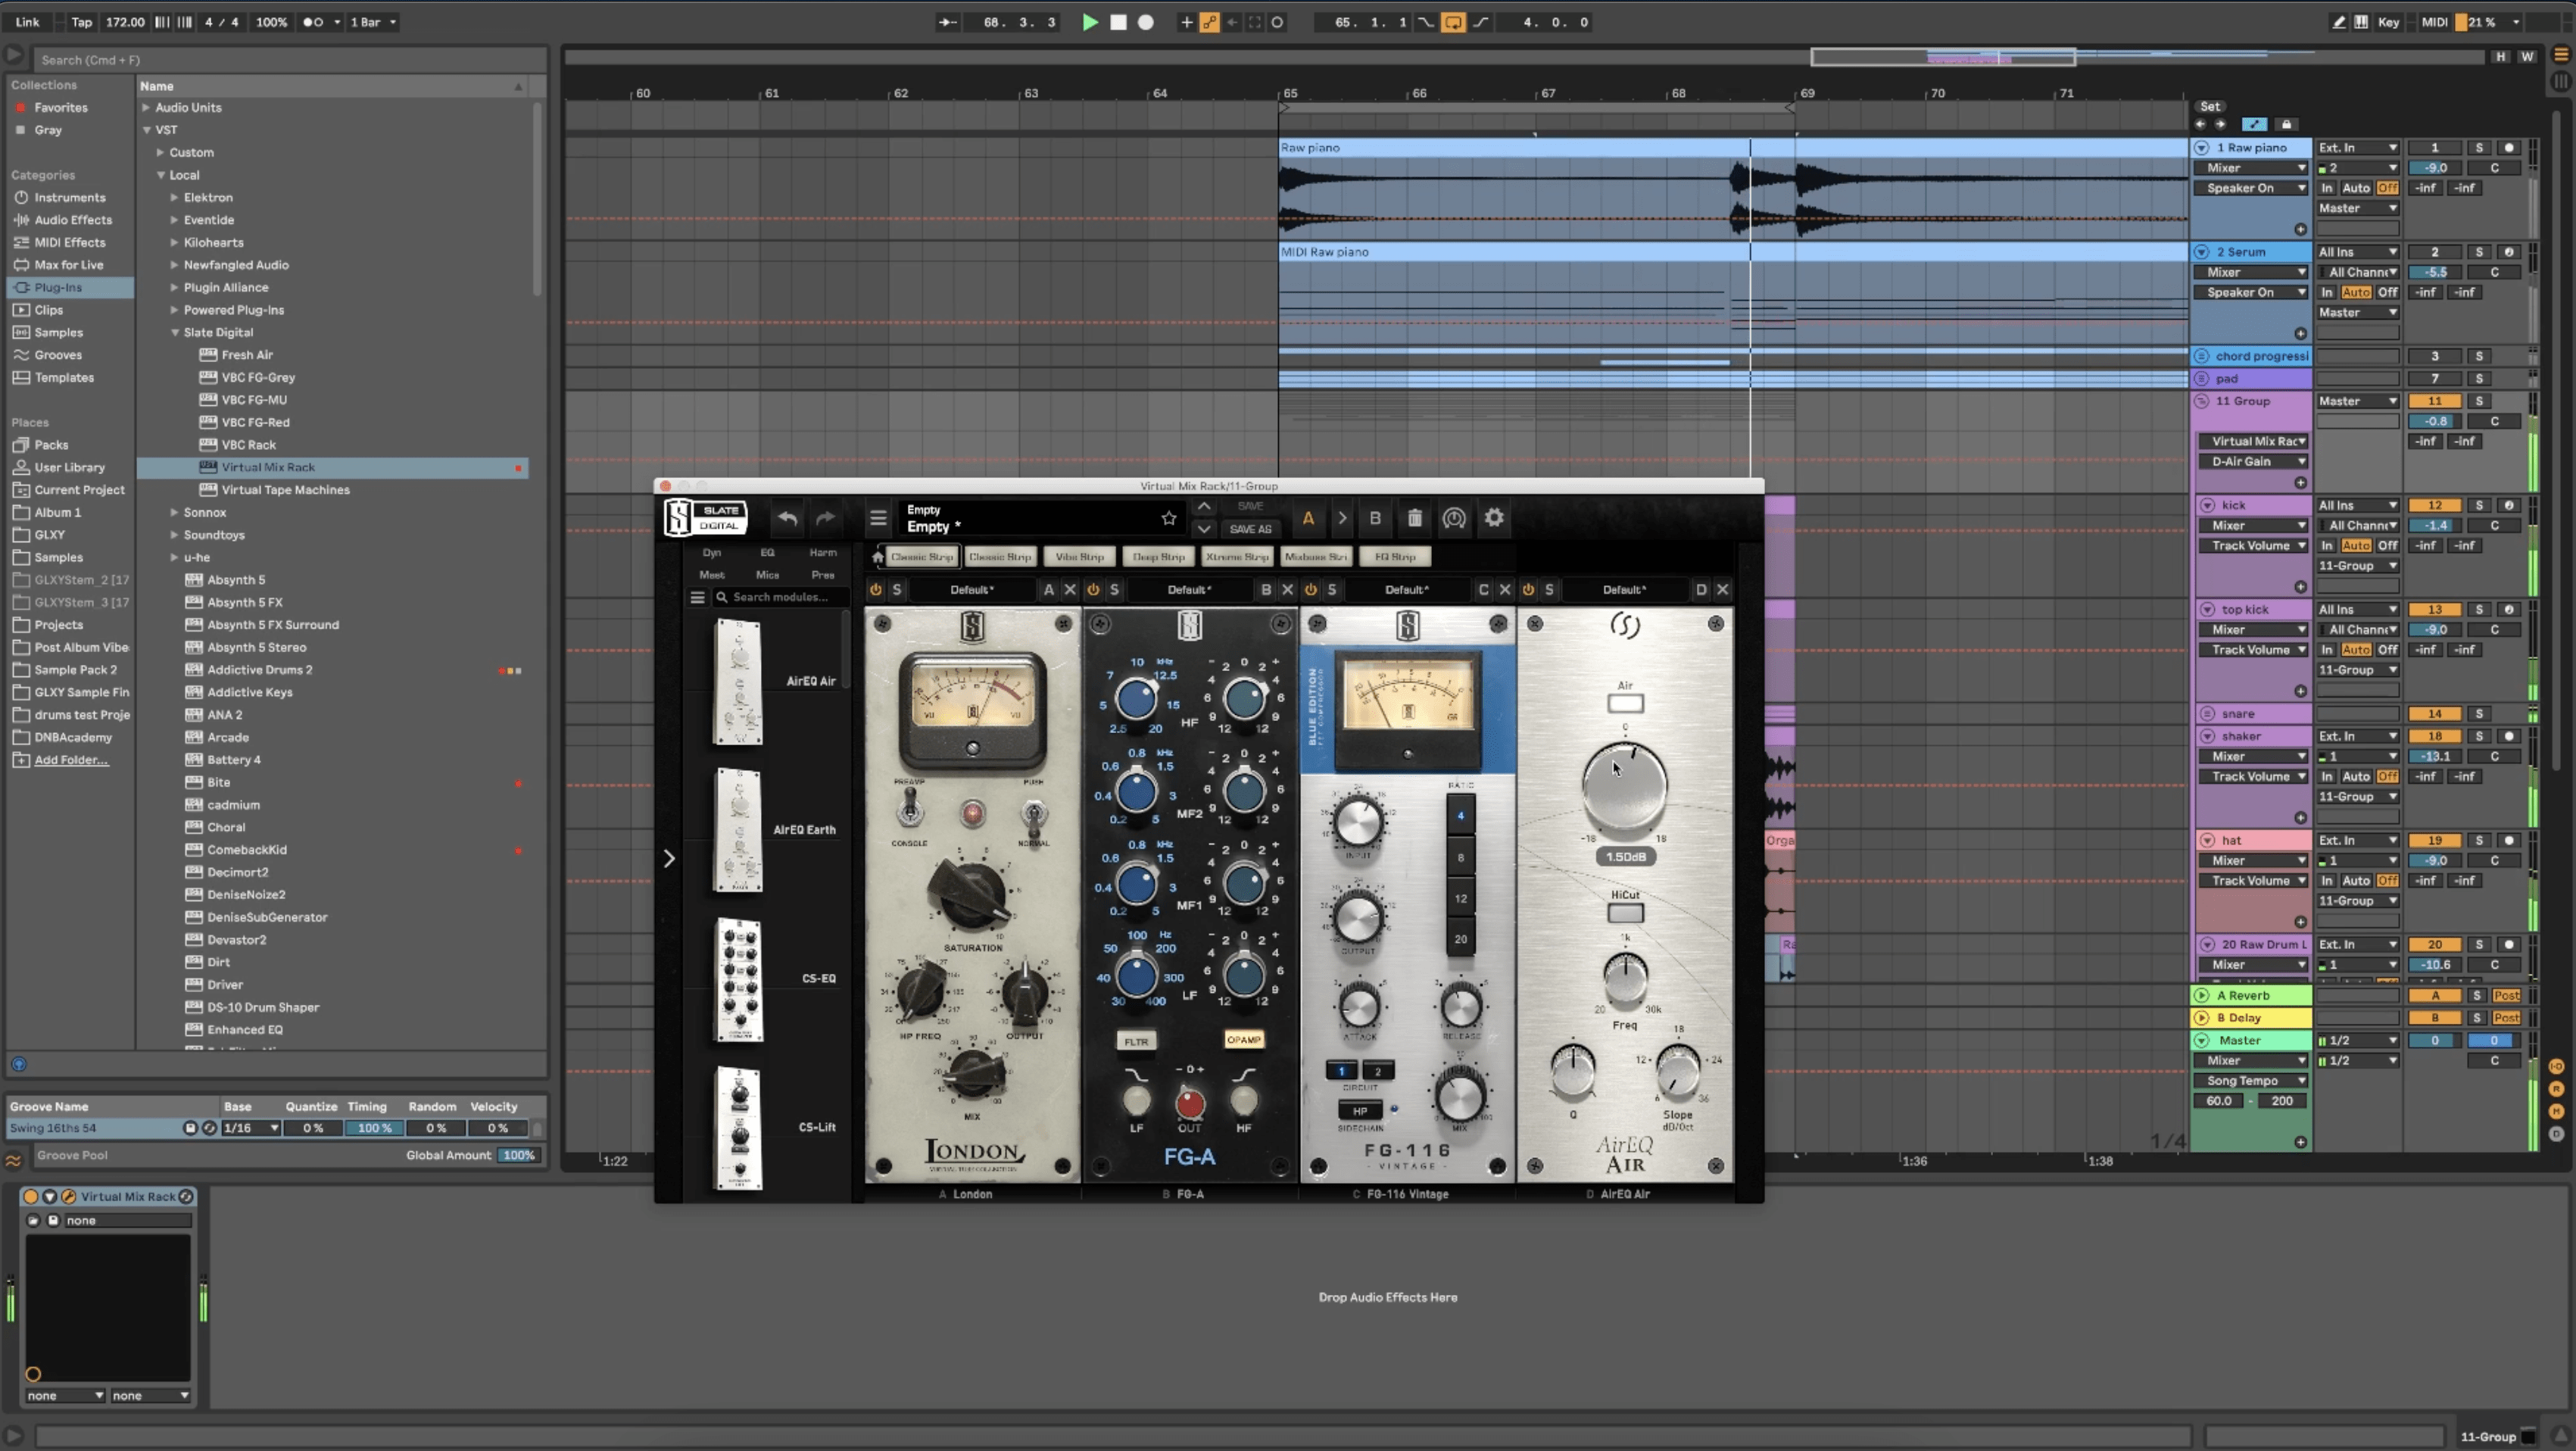
Task: Click the Tap tempo button
Action: click(81, 22)
